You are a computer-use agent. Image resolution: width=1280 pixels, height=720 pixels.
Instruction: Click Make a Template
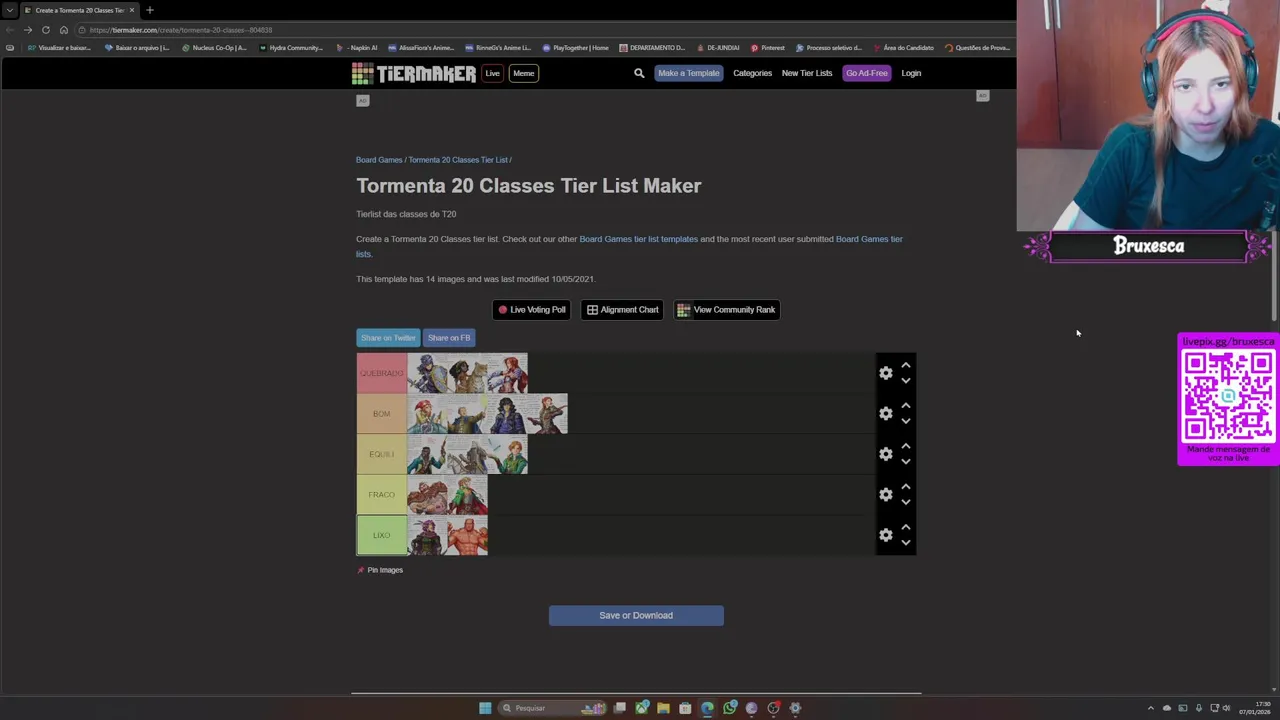coord(688,73)
